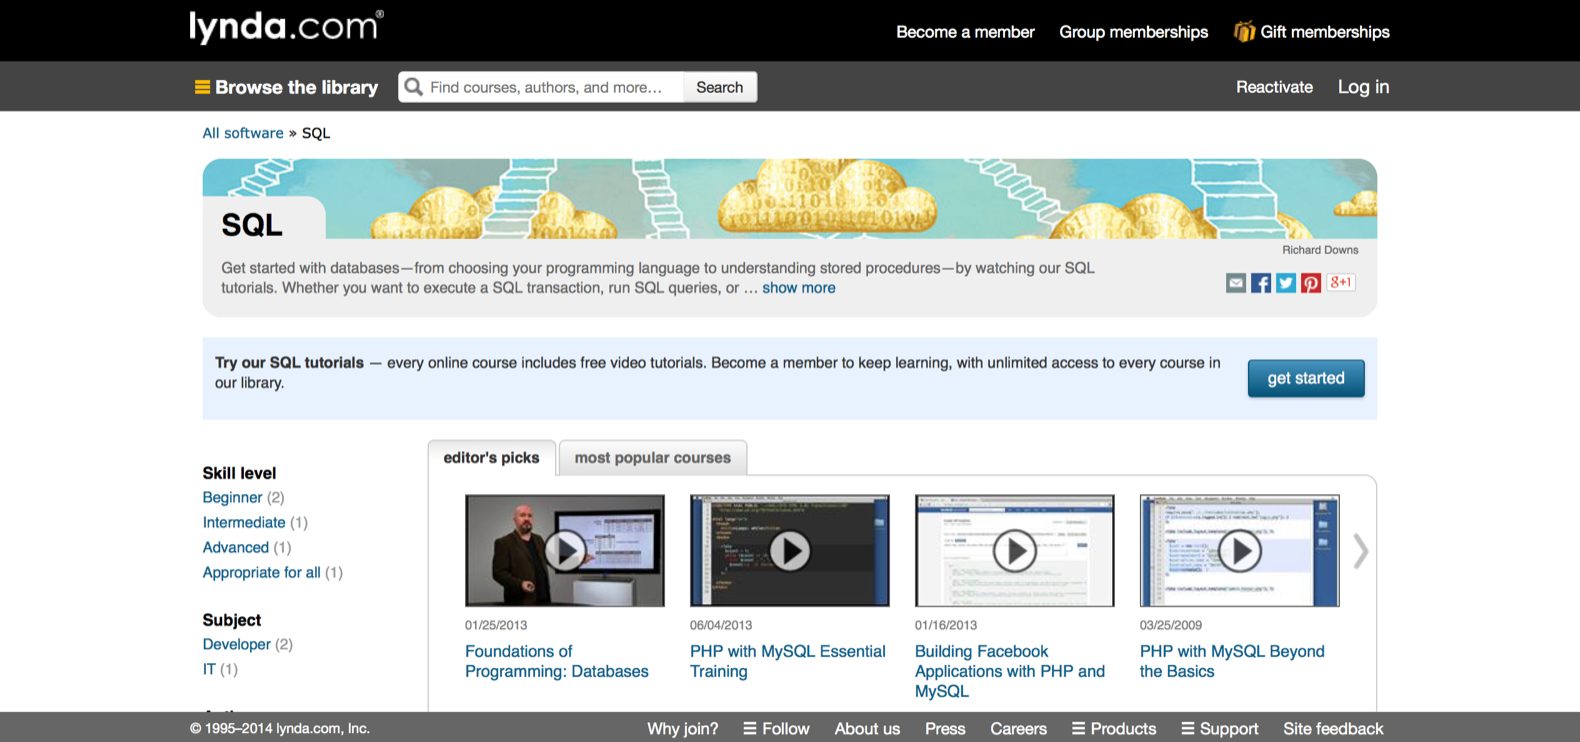The height and width of the screenshot is (742, 1580).
Task: Open Gift memberships
Action: coord(1311,32)
